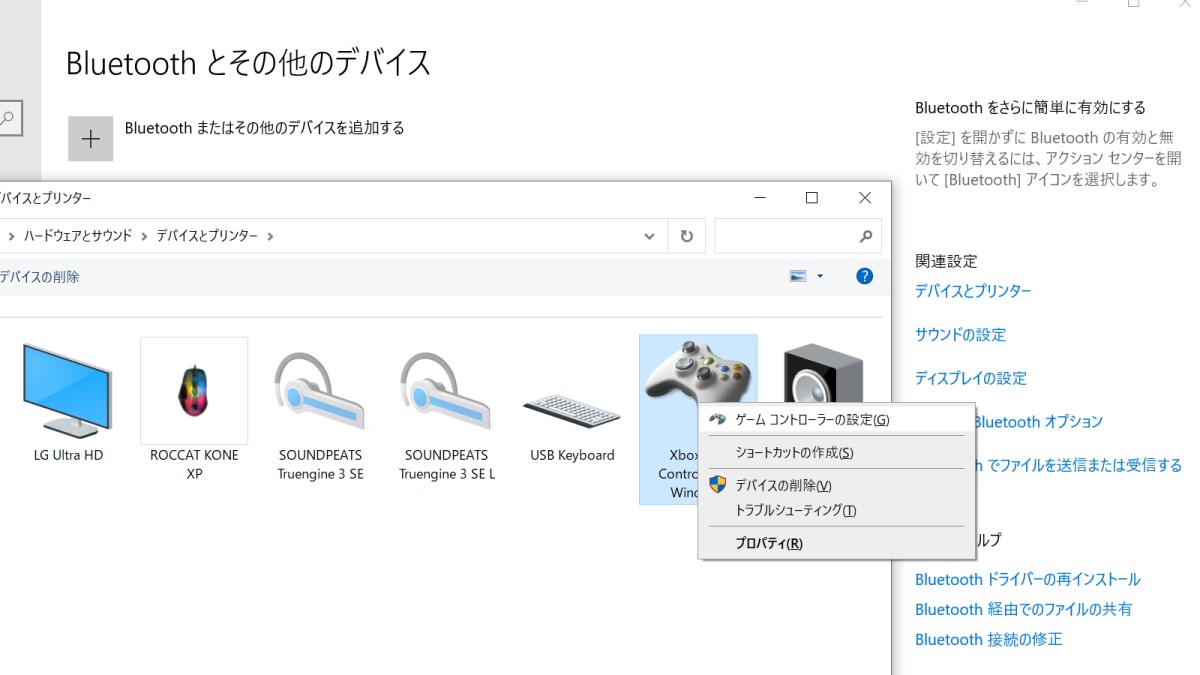Click the blue help question mark icon
This screenshot has height=675, width=1200.
pos(865,276)
